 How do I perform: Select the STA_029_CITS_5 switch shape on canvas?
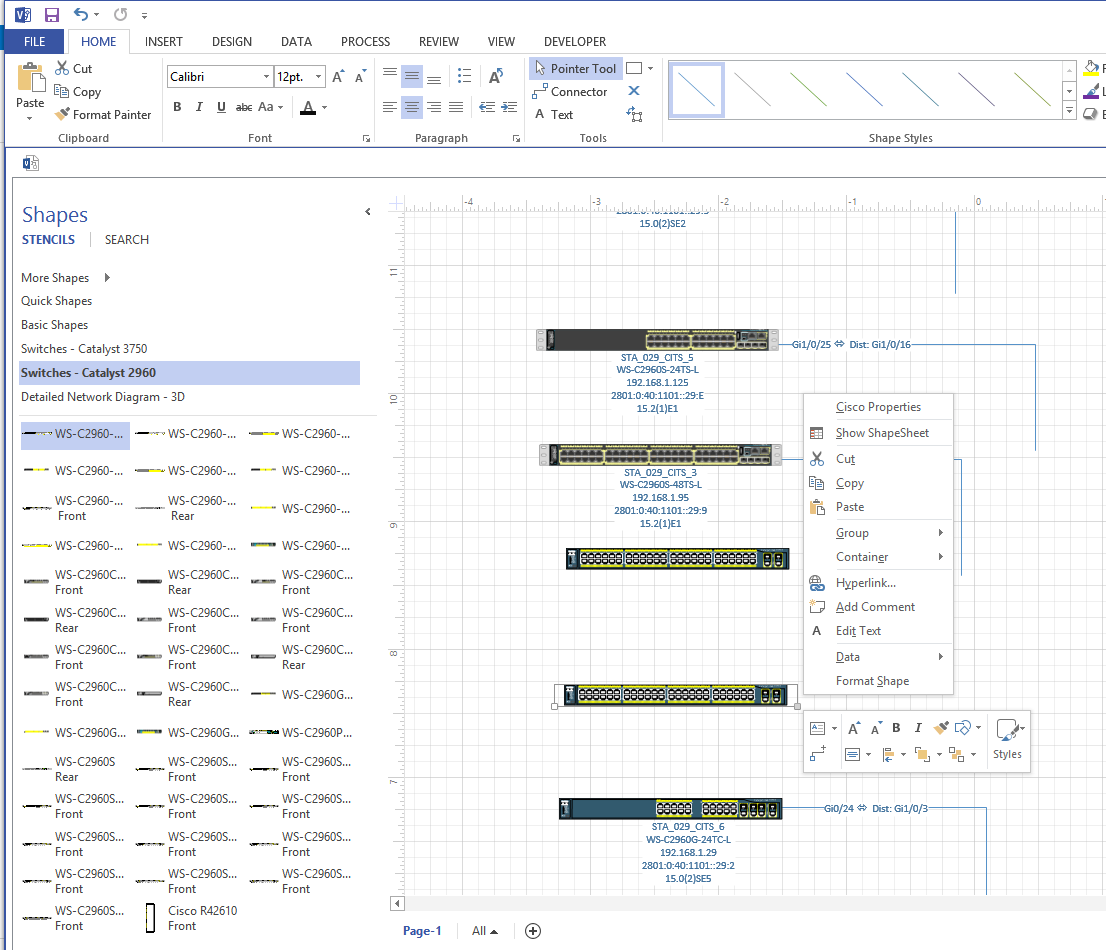(x=657, y=340)
